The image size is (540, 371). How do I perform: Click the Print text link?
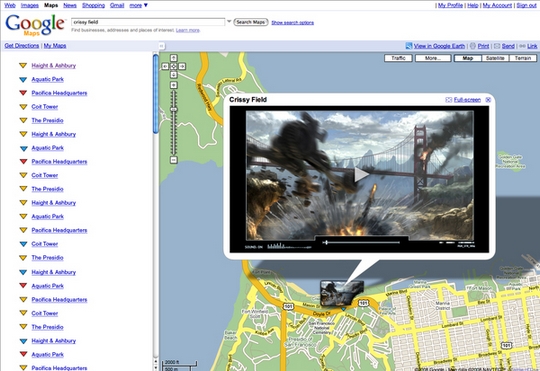[483, 46]
